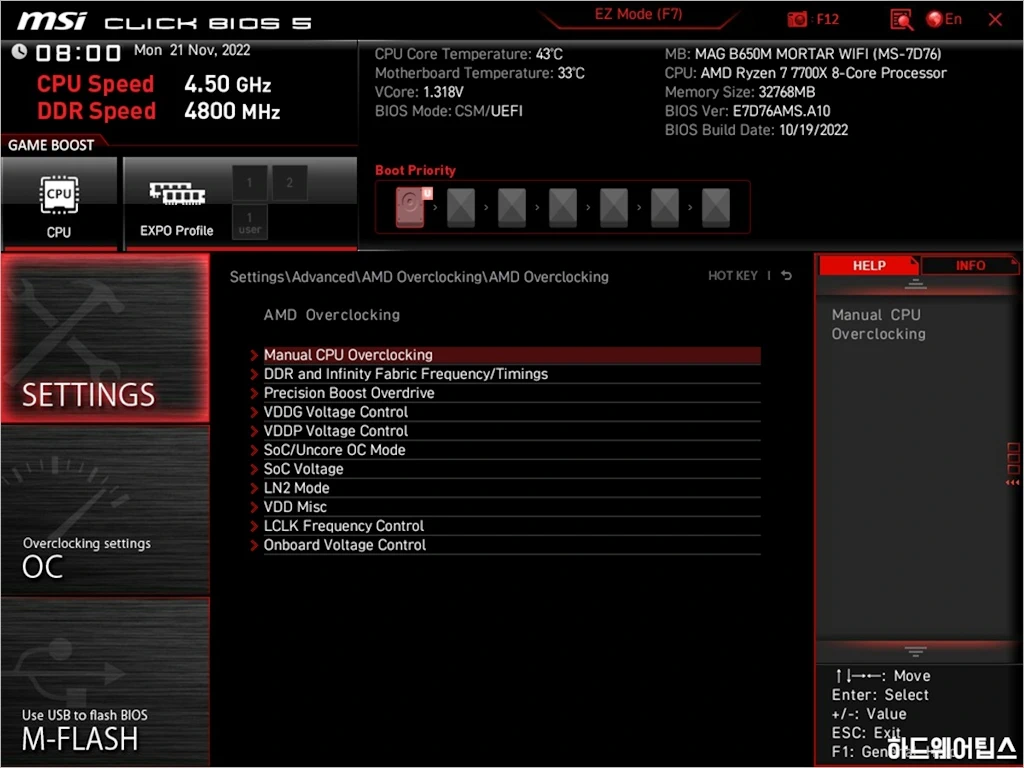Screen dimensions: 1024x768
Task: Toggle Game Boost CPU button
Action: point(59,203)
